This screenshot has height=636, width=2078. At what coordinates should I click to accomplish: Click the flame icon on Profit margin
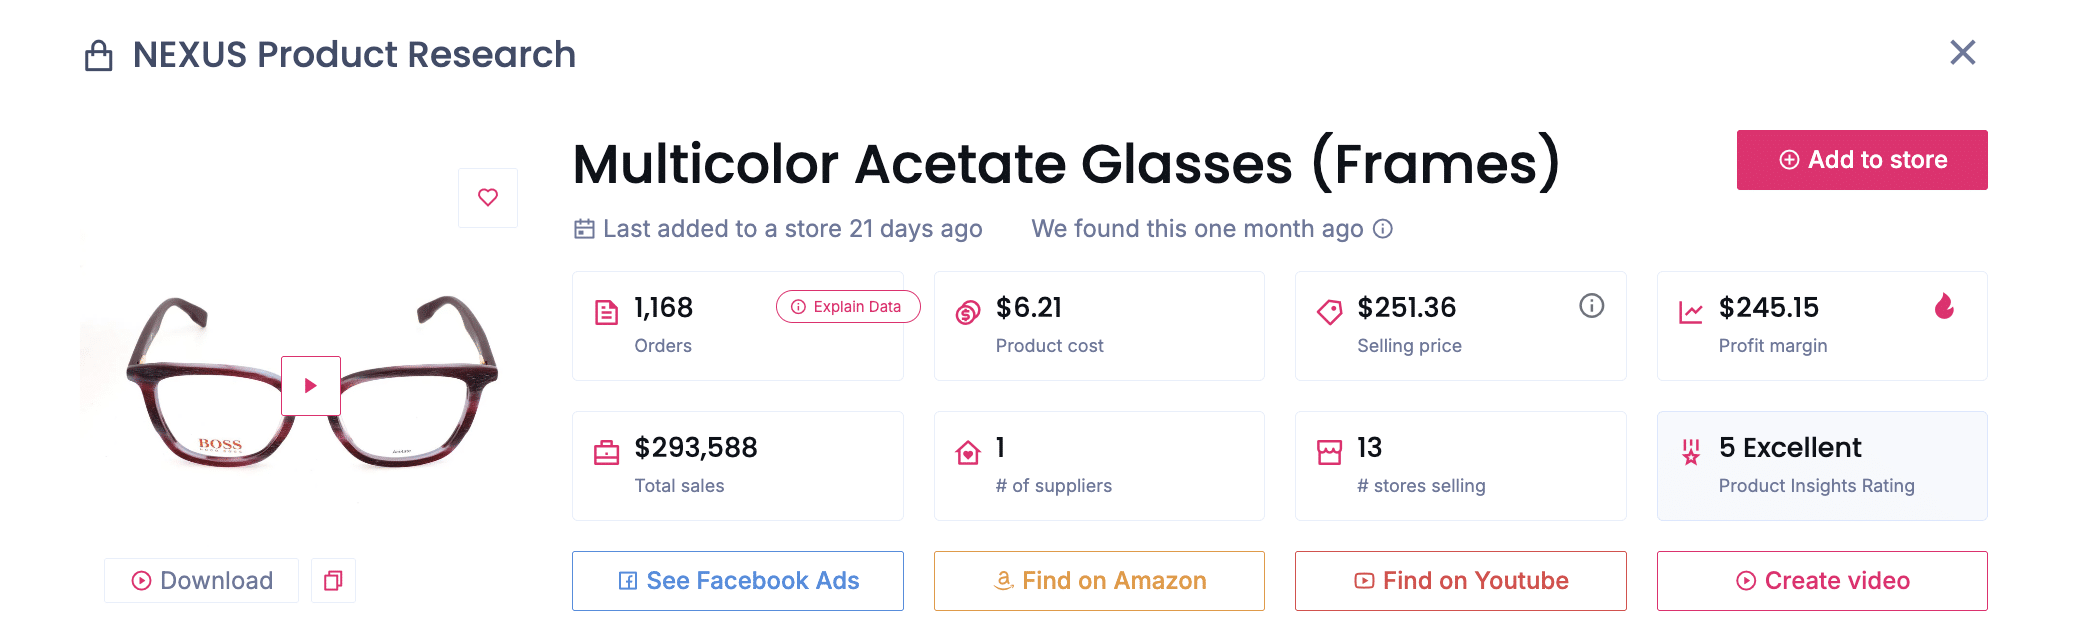tap(1944, 306)
